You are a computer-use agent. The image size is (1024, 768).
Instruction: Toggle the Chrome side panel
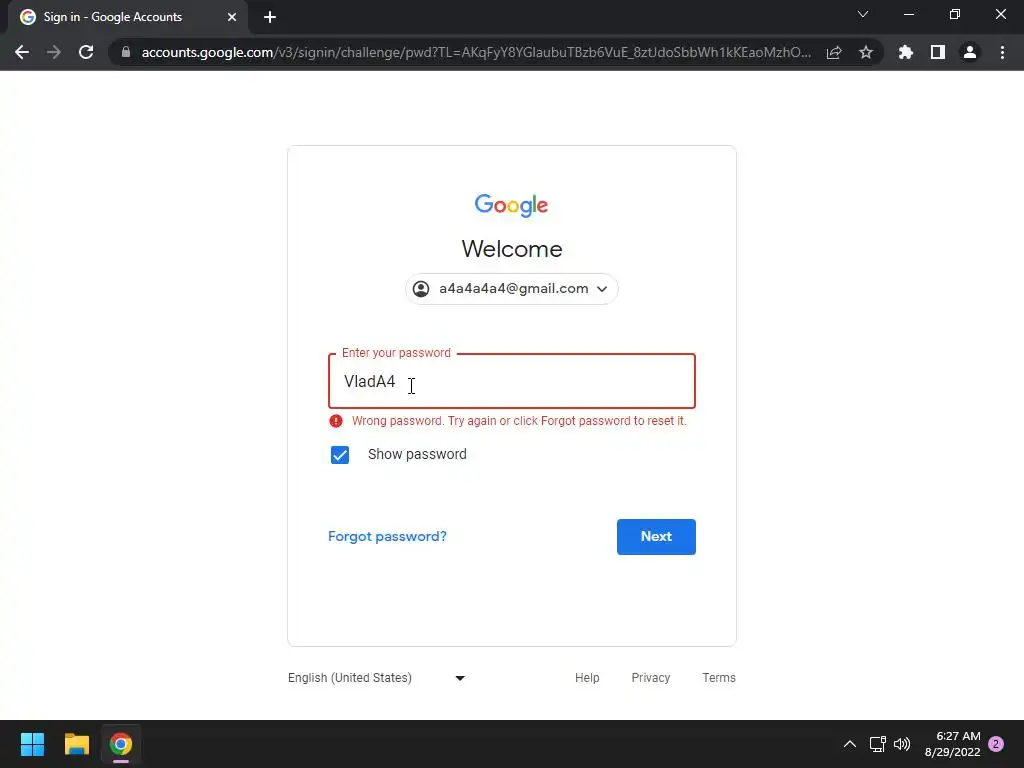click(938, 52)
